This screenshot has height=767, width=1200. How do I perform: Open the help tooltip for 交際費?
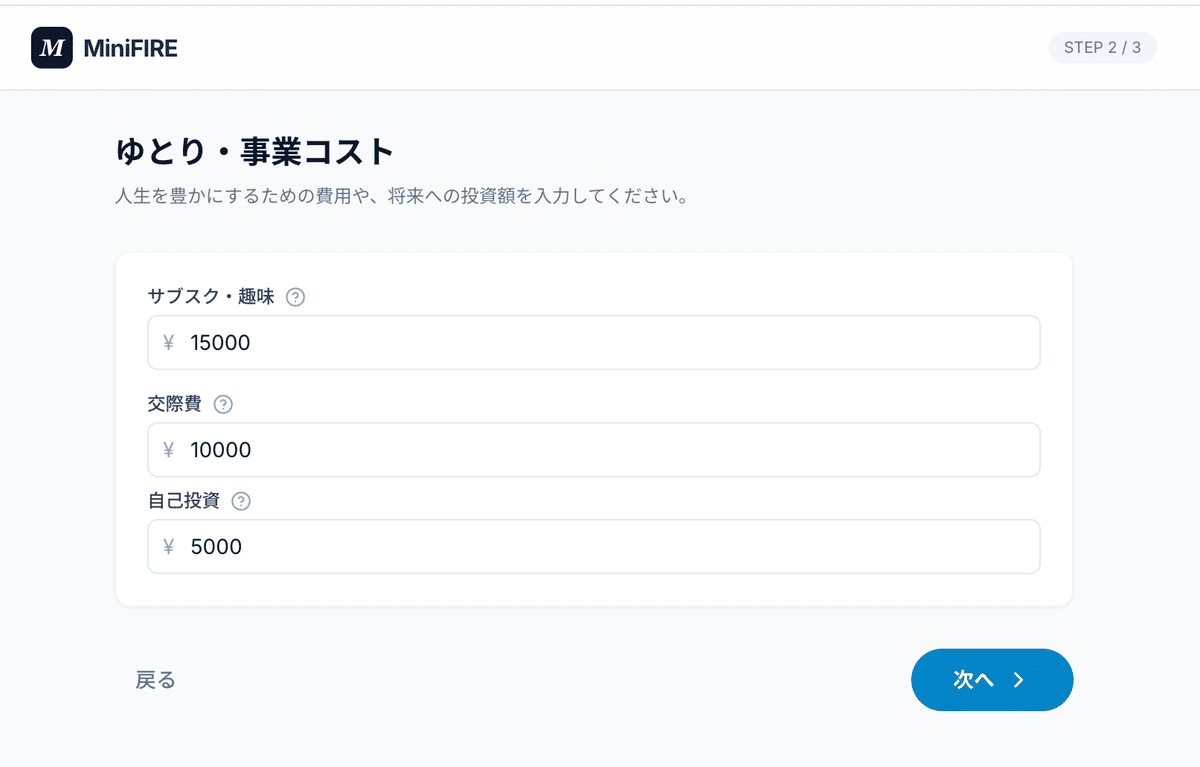(x=223, y=404)
